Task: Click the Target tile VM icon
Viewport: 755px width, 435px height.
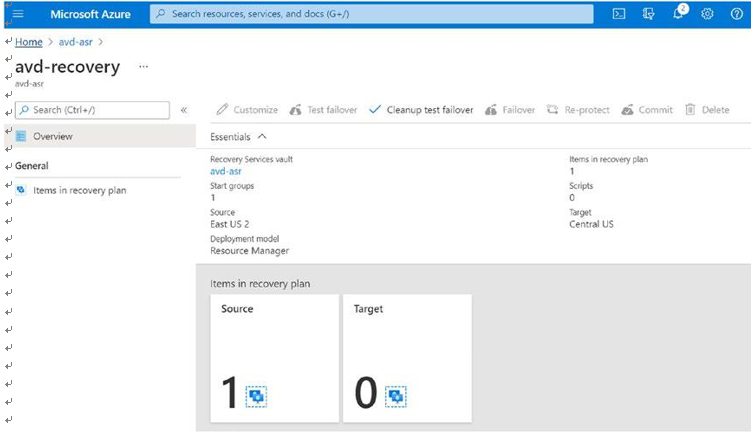Action: tap(396, 396)
